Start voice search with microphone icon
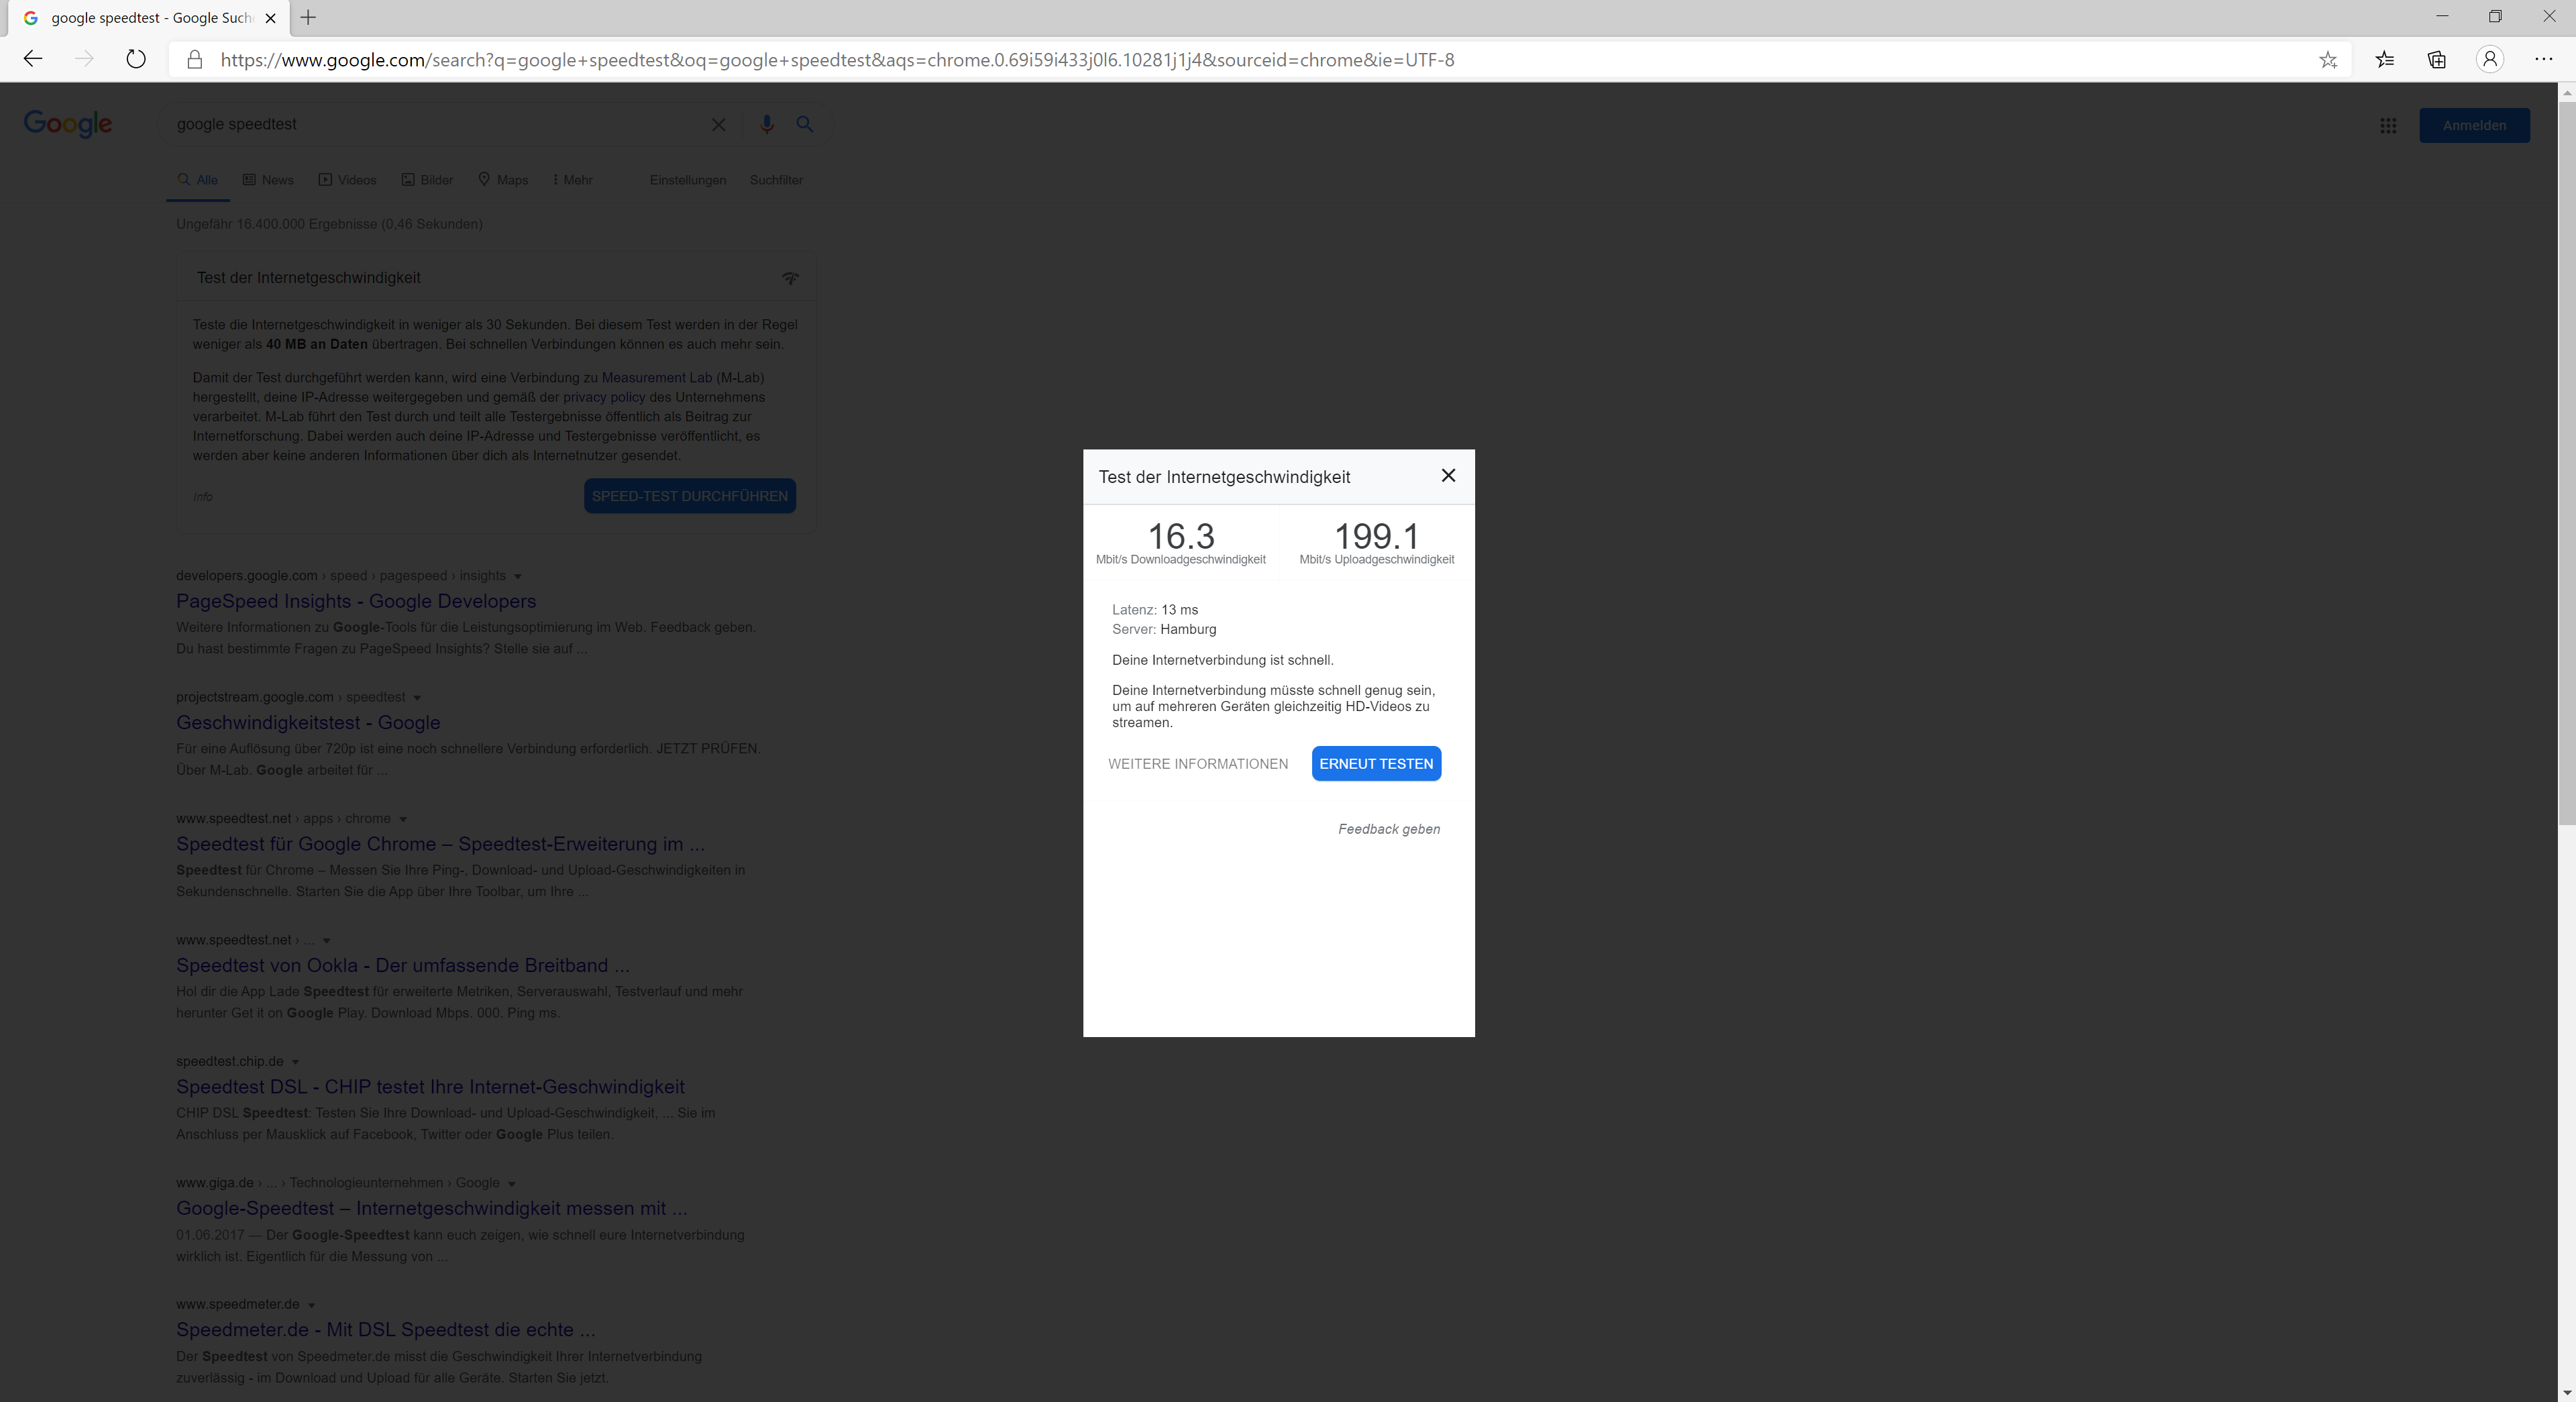Screen dimensions: 2576x1402 pos(766,124)
